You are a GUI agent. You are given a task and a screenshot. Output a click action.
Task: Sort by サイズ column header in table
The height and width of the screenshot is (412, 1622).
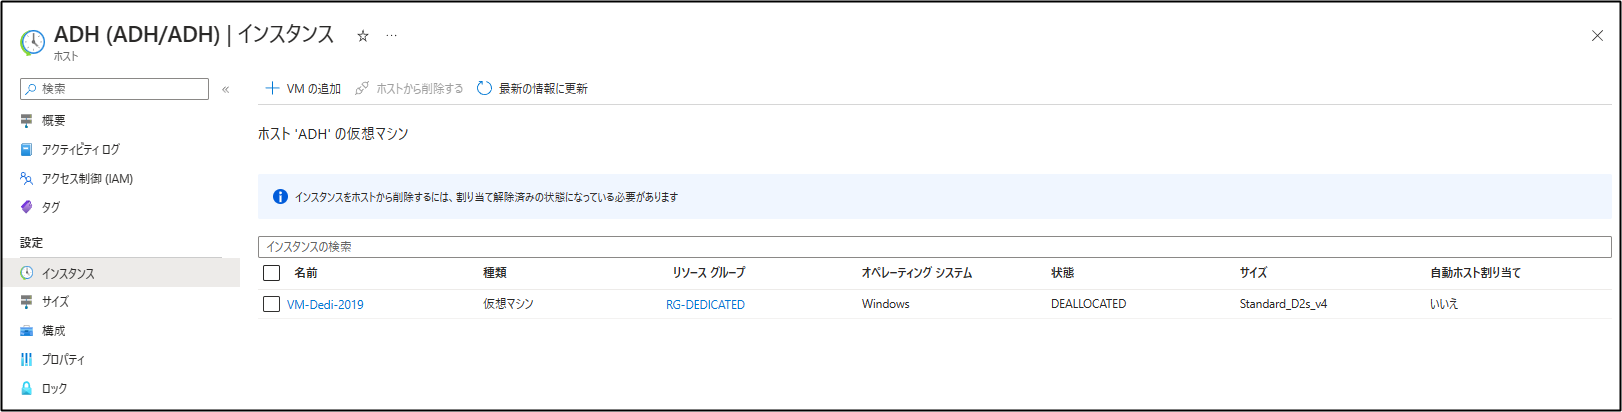(1253, 273)
